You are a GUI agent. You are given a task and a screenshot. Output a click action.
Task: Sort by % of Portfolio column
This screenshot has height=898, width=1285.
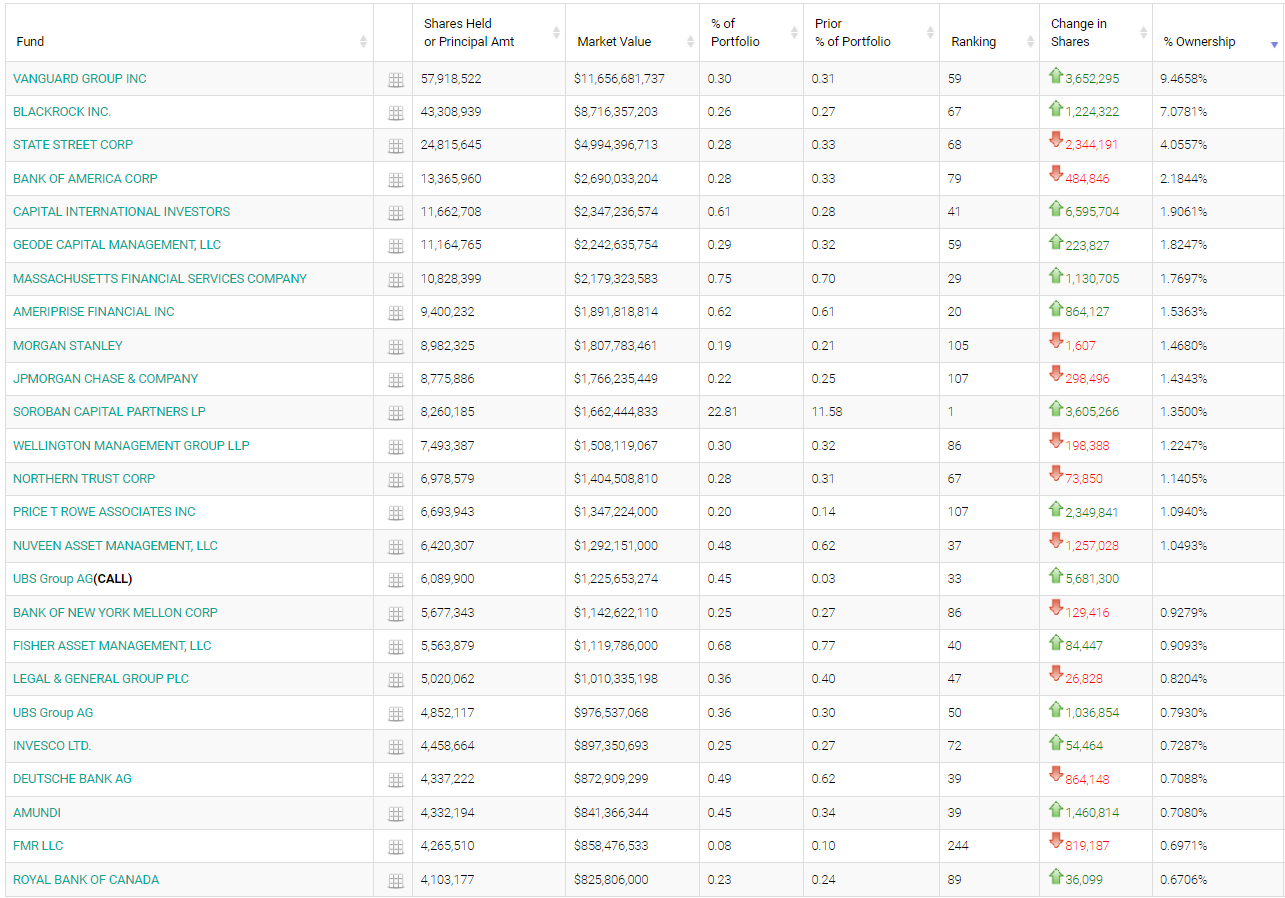click(795, 33)
